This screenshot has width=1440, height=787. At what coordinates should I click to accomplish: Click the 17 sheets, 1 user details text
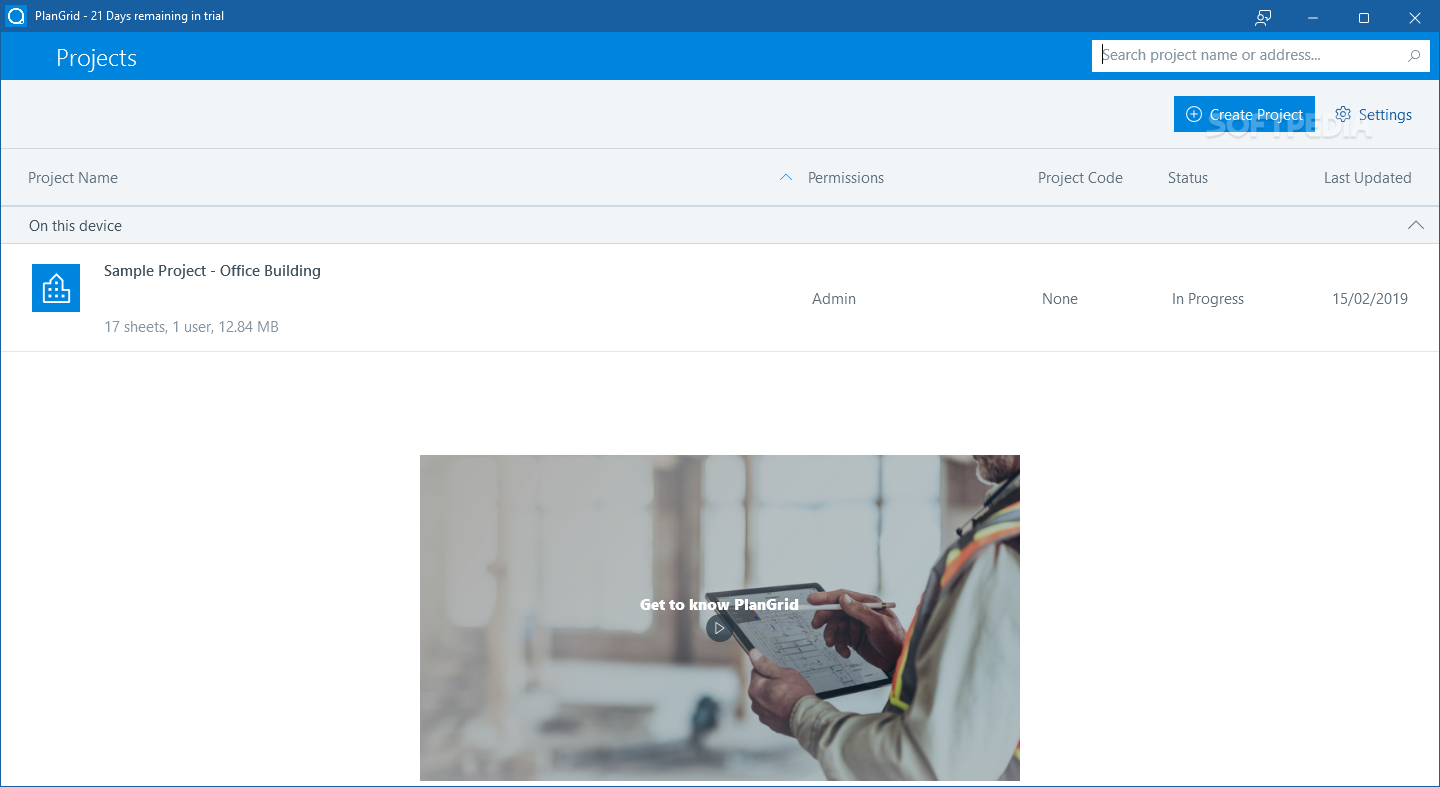click(x=191, y=327)
